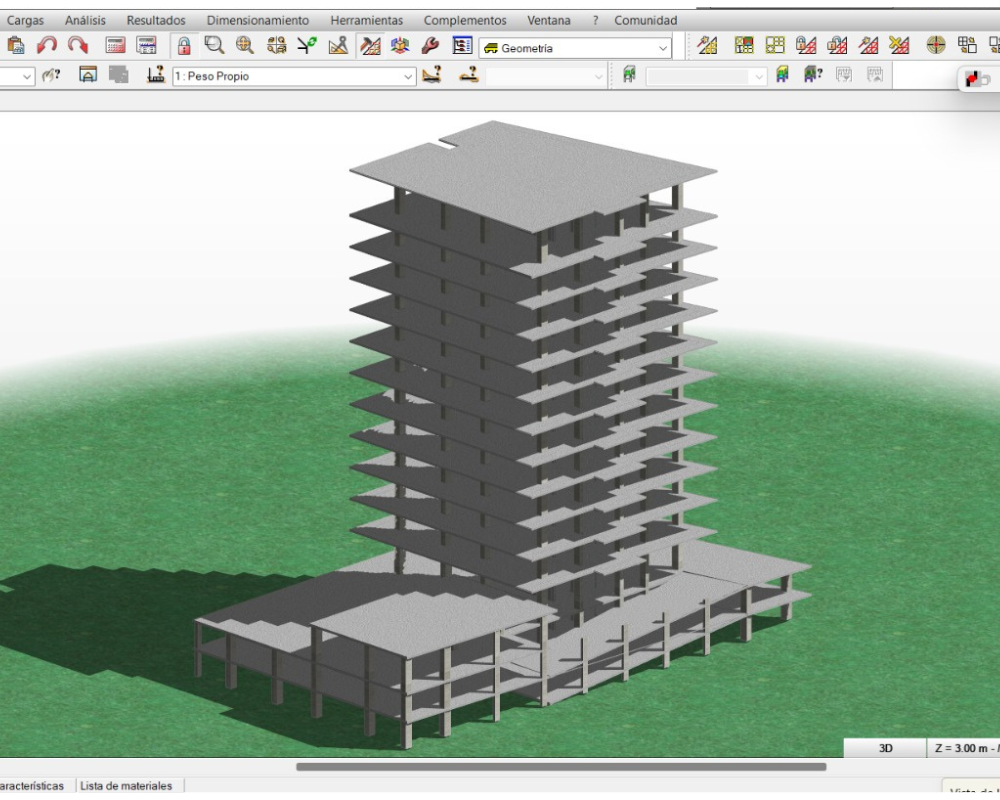The image size is (1000, 800).
Task: Open the Análisis menu
Action: coord(85,20)
